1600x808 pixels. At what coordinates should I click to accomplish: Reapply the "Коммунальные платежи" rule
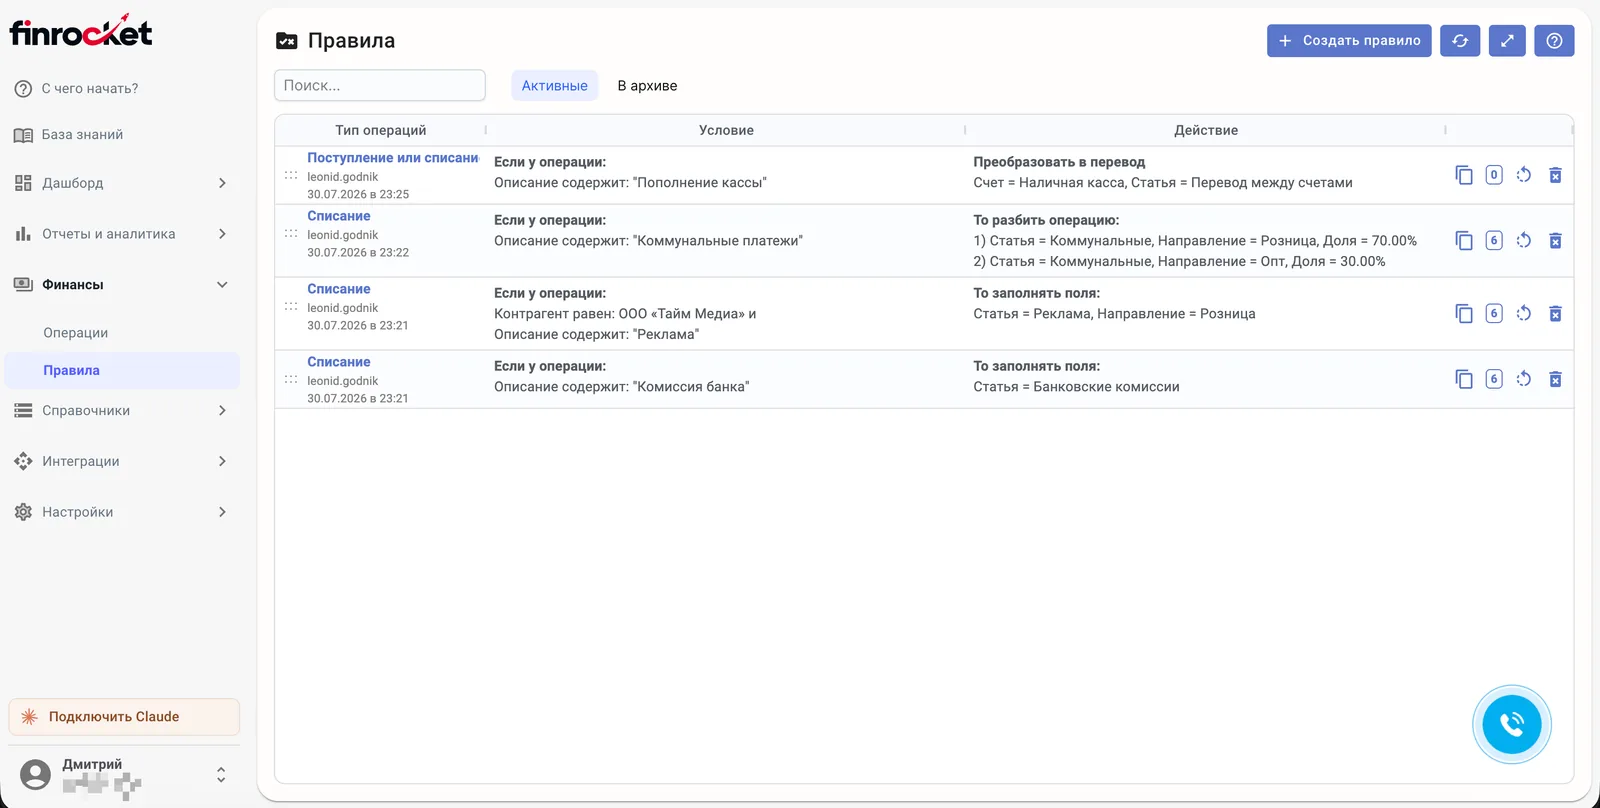click(x=1524, y=241)
